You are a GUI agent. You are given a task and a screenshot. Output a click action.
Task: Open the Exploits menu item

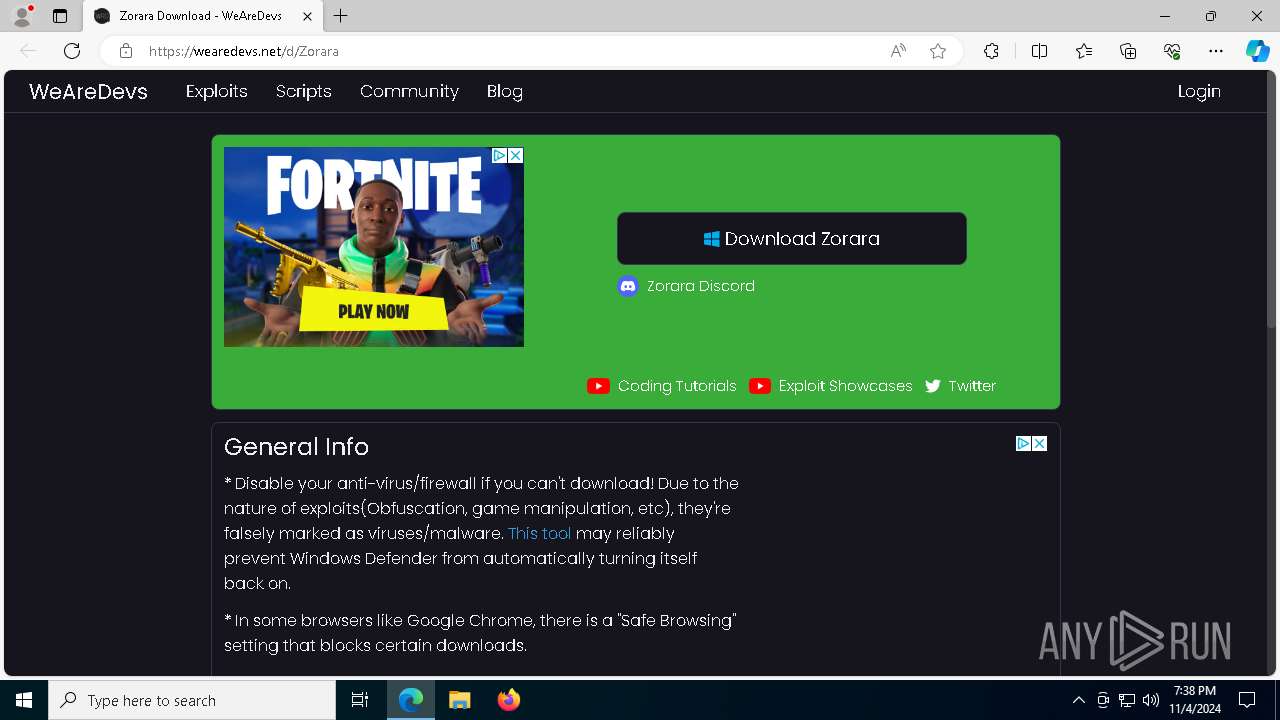click(217, 91)
